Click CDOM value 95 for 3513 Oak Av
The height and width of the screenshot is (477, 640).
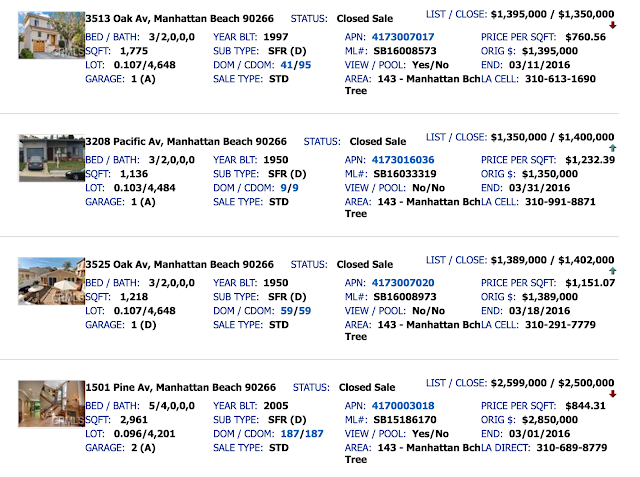304,65
